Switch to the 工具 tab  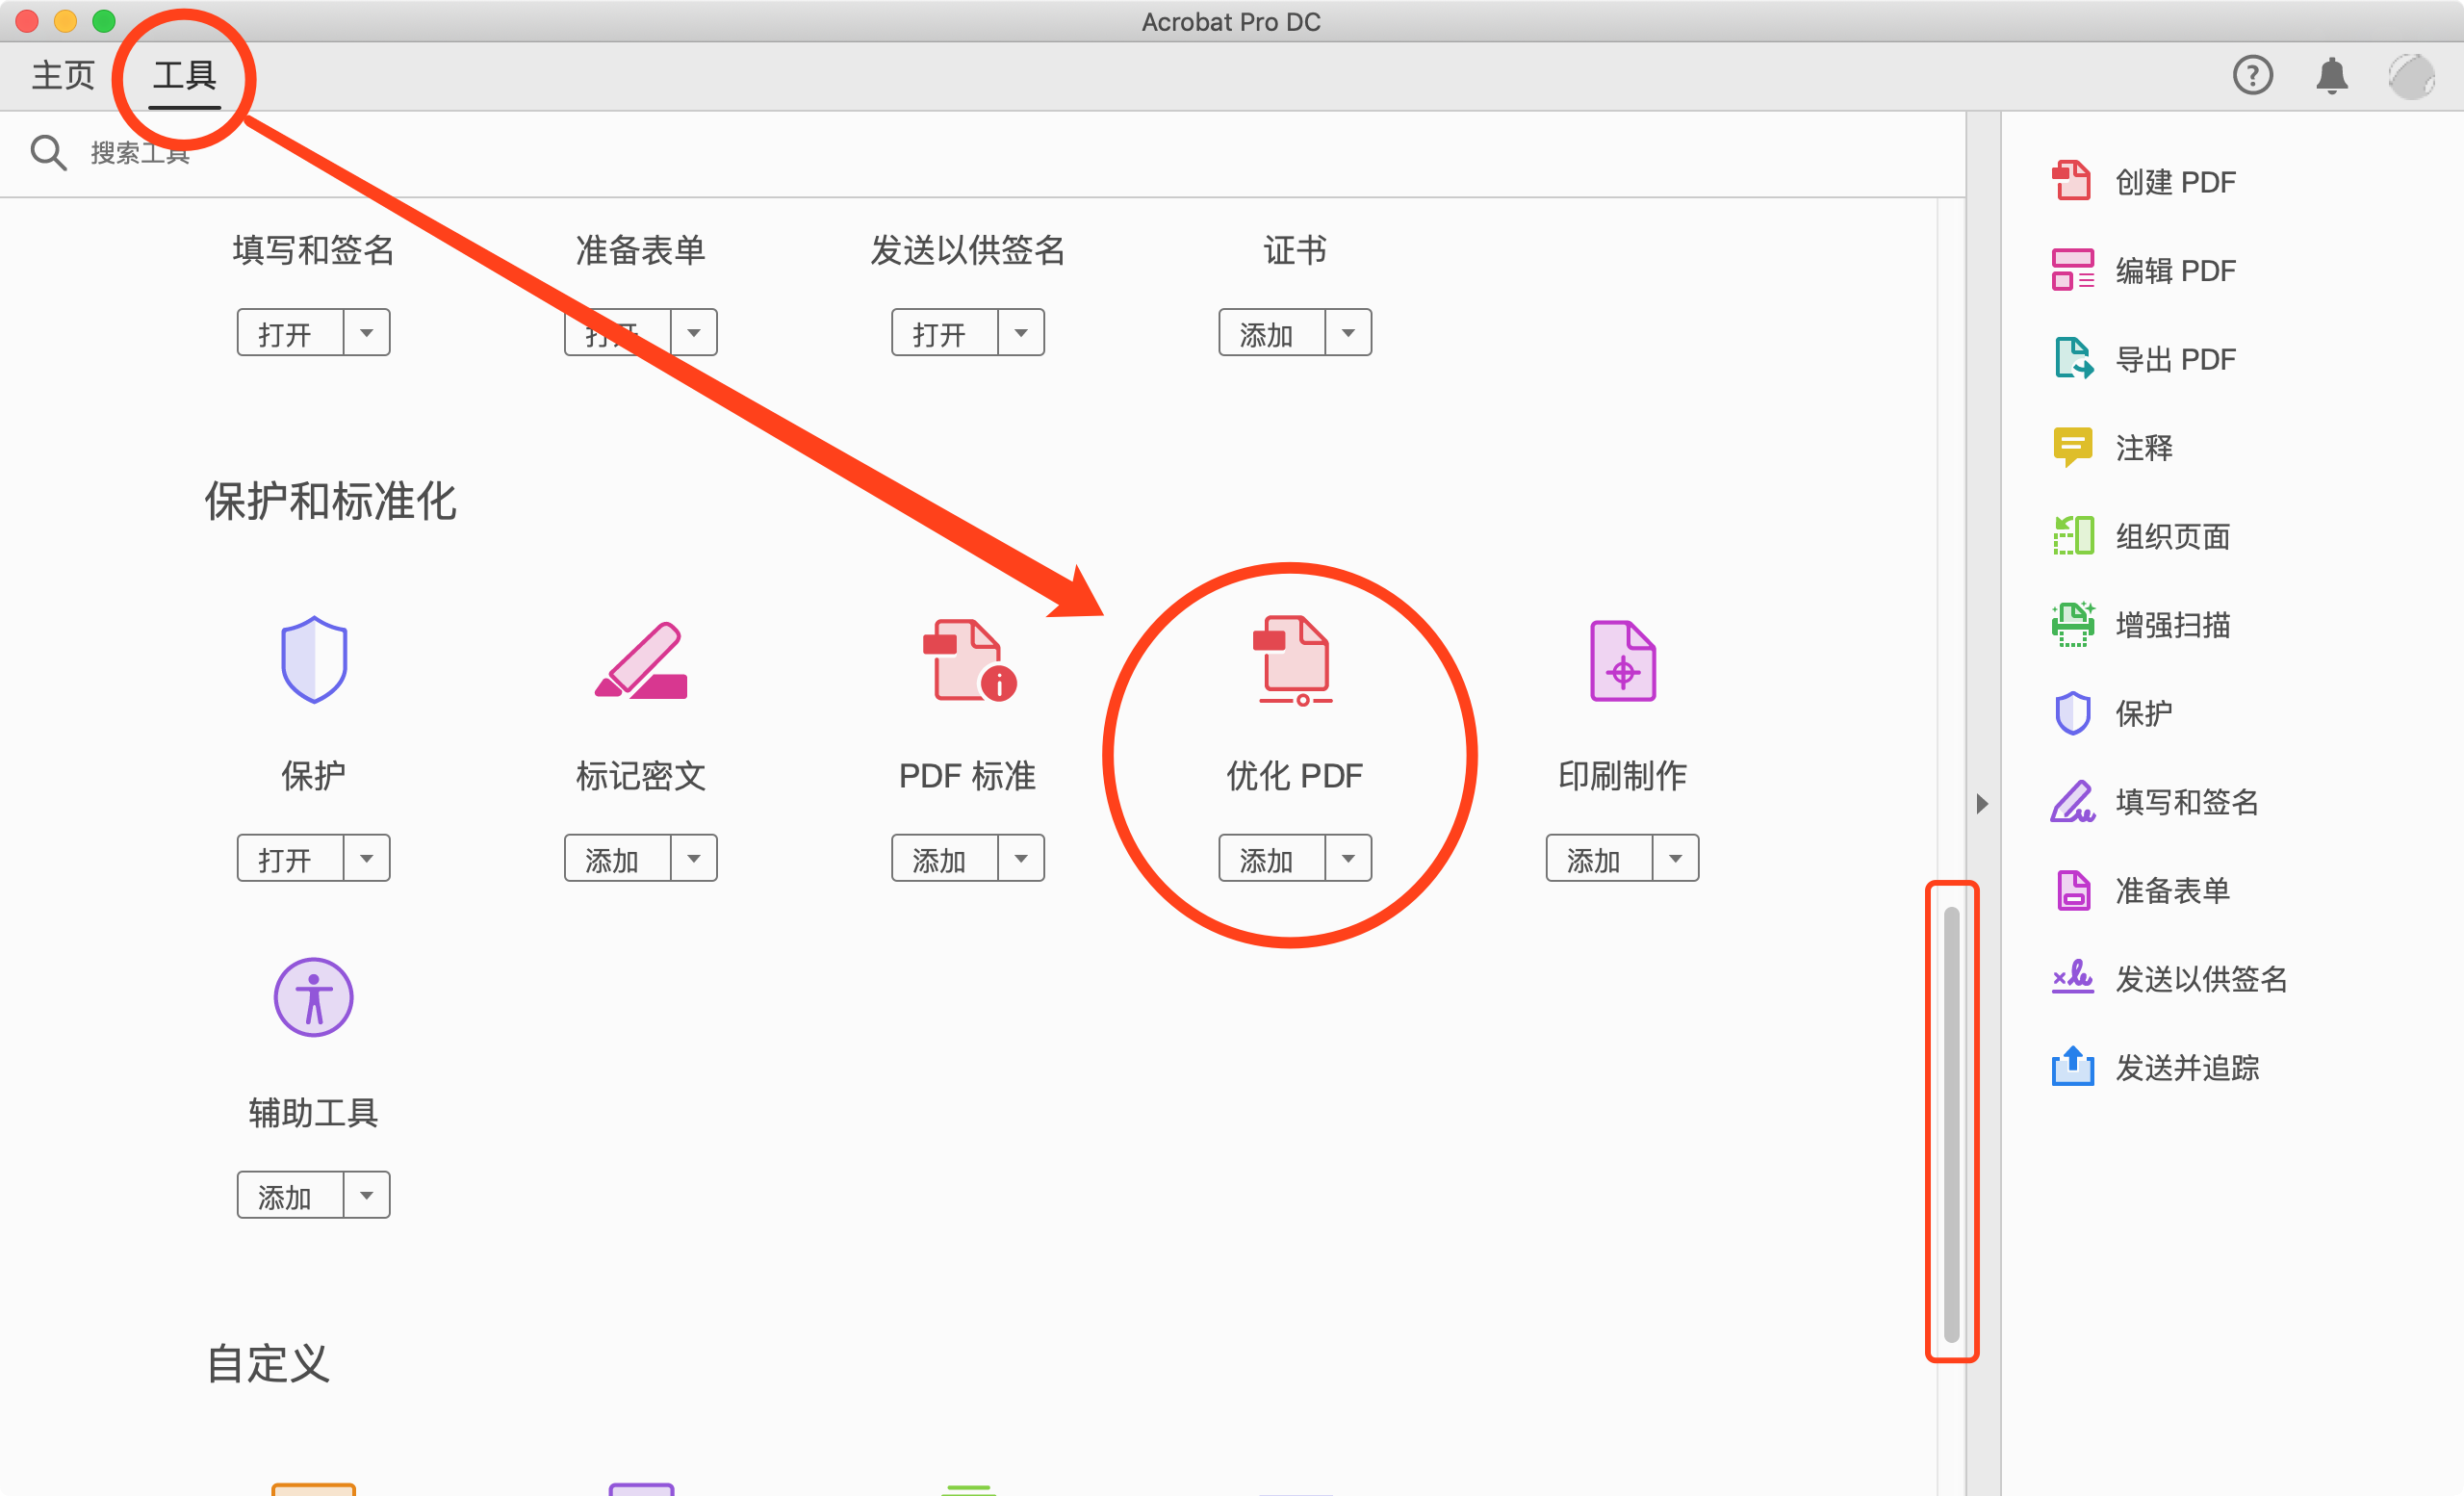[x=184, y=75]
